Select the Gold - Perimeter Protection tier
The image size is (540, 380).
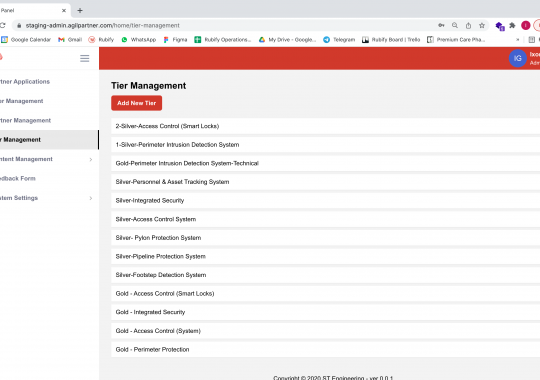pos(325,349)
